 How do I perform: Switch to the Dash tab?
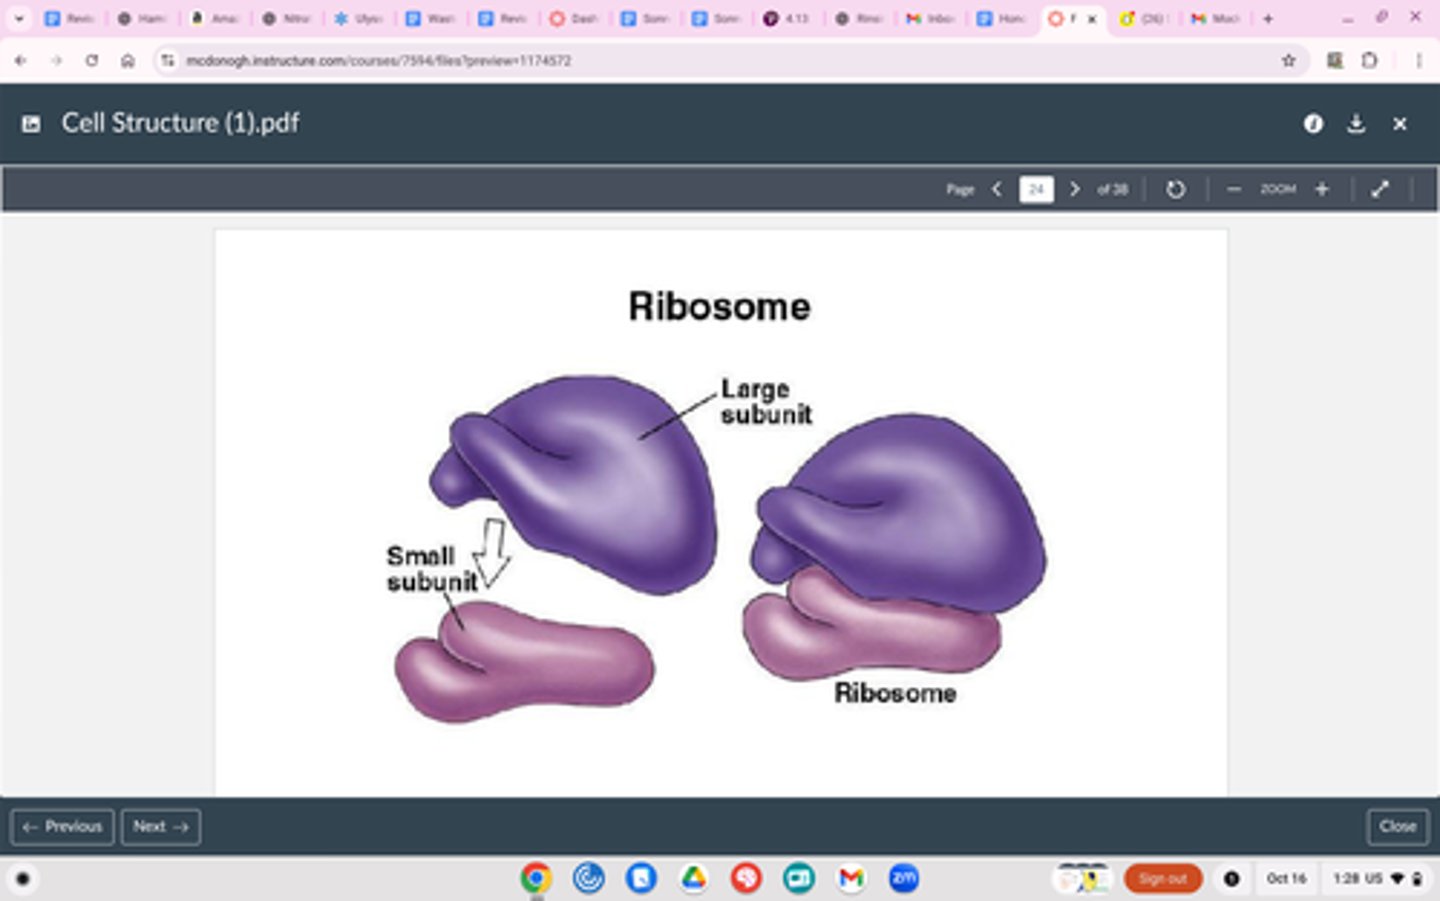coord(574,18)
